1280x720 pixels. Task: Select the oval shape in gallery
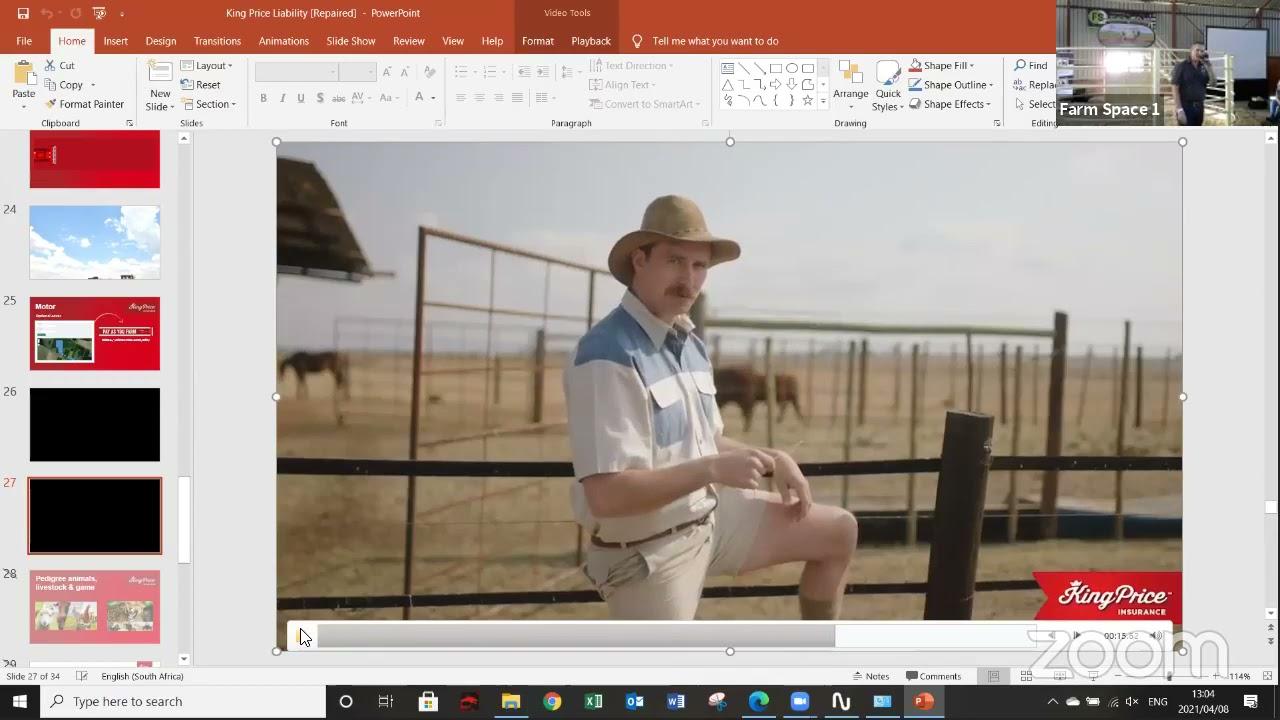tap(792, 69)
